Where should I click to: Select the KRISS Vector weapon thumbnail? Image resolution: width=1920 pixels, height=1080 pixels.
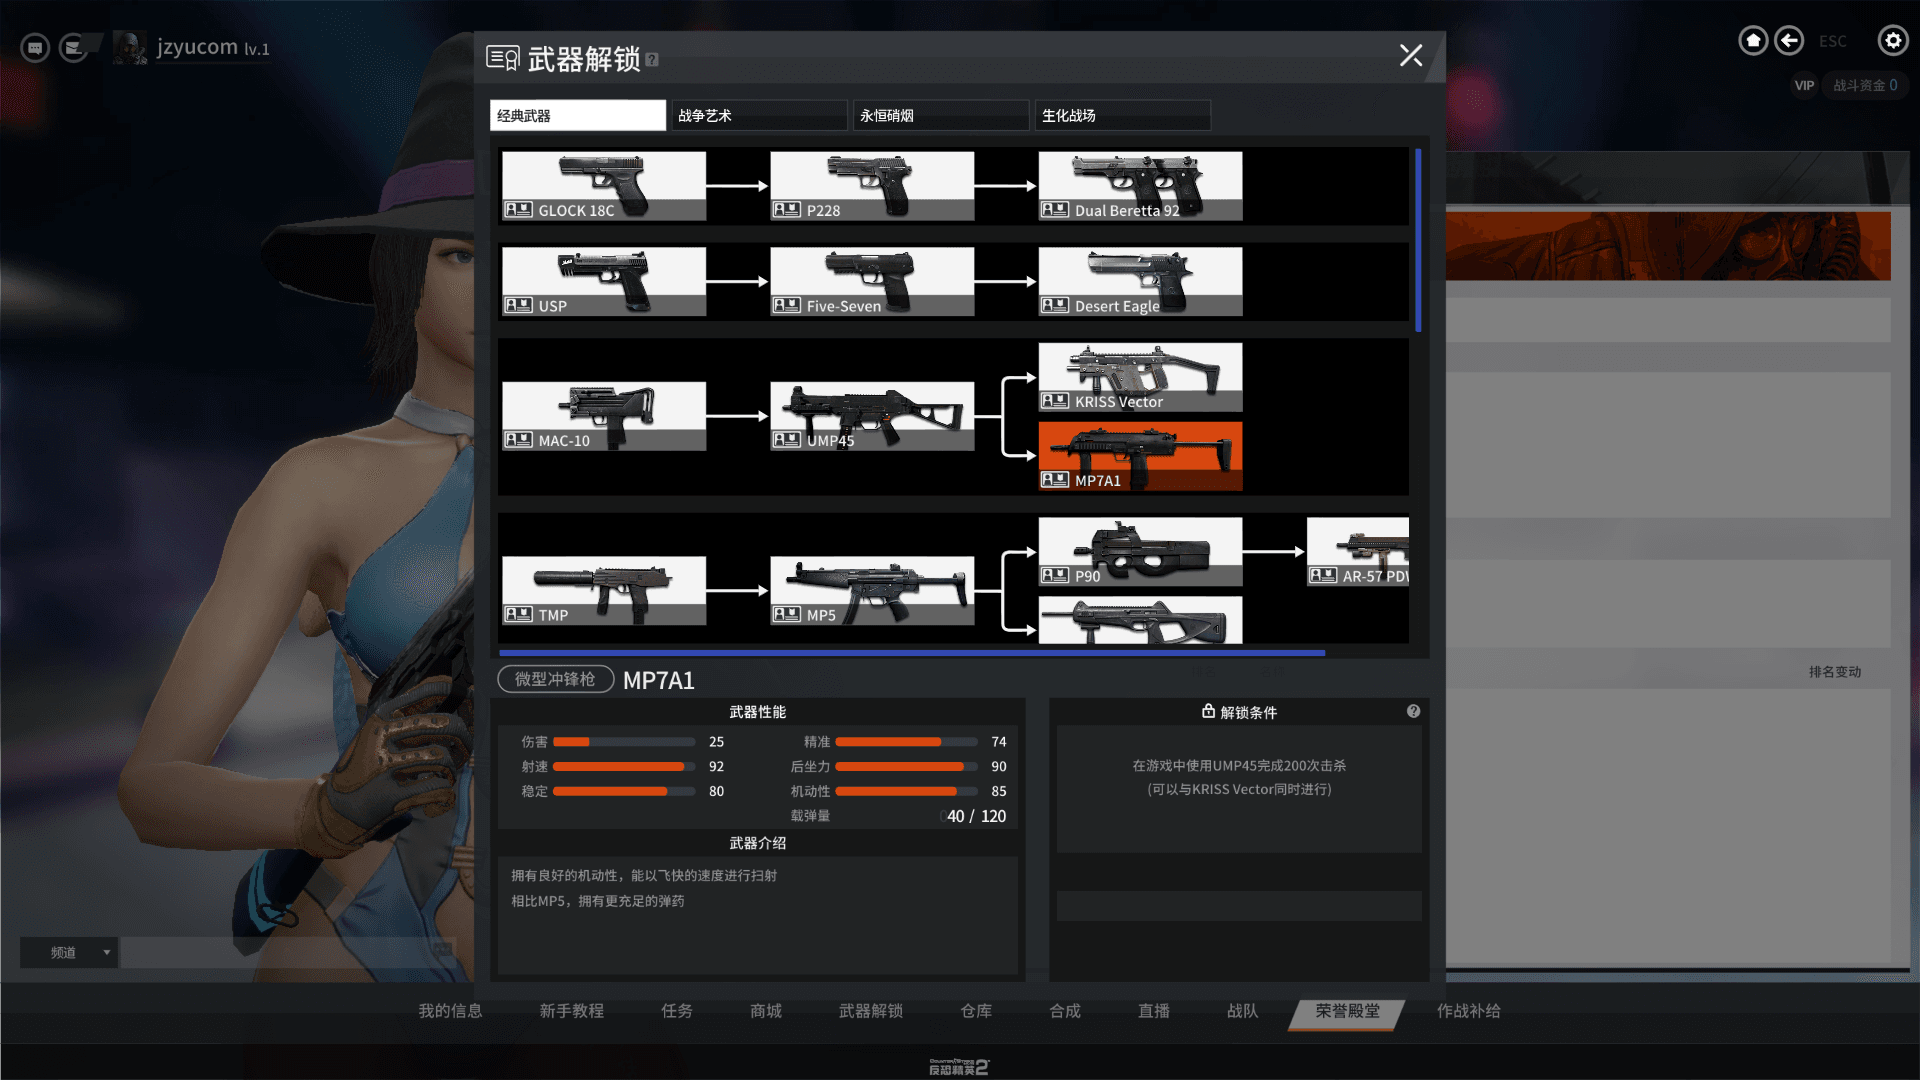click(x=1140, y=377)
